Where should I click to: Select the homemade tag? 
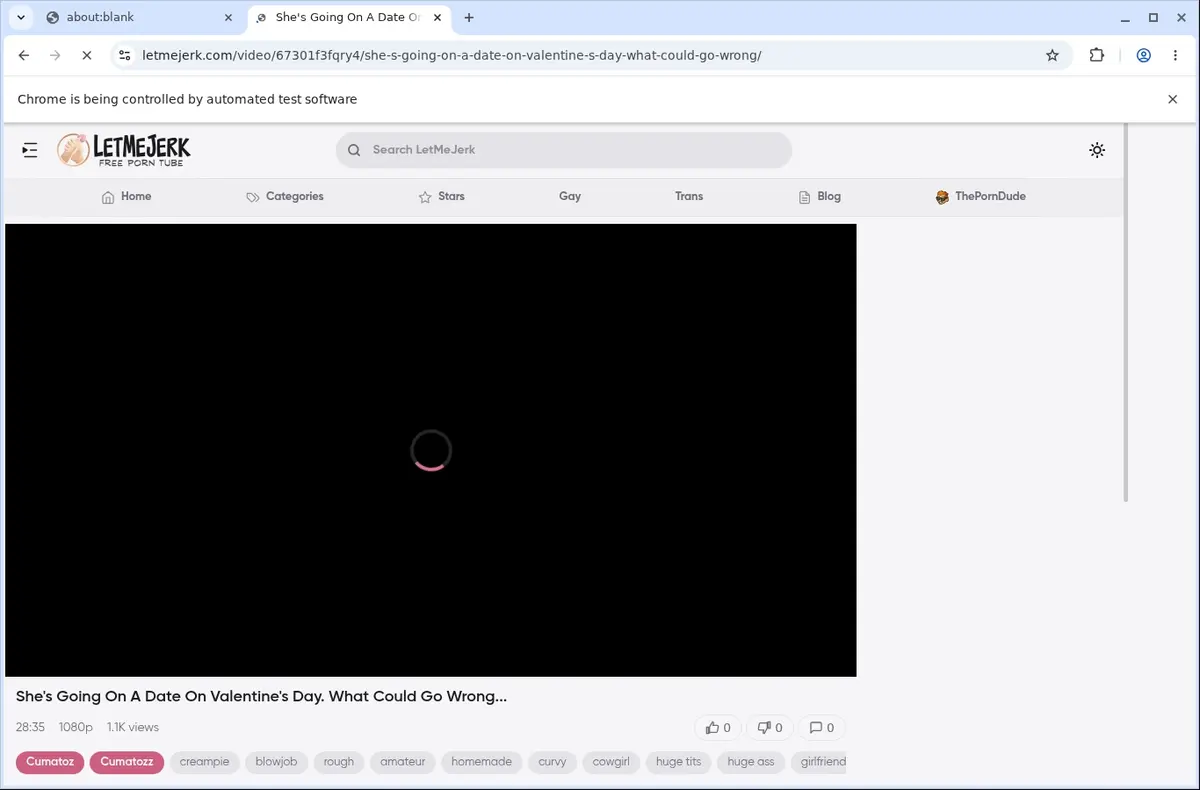pos(481,762)
